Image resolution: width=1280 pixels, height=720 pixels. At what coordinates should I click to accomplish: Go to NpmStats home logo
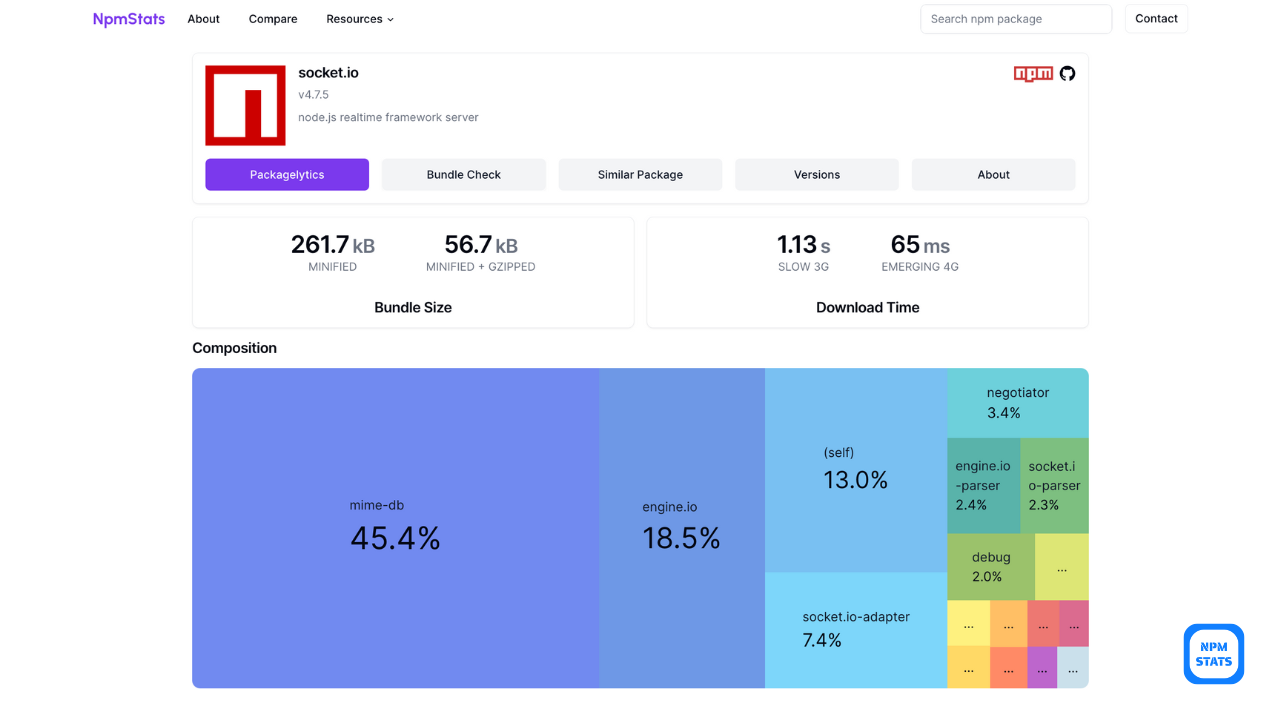129,19
